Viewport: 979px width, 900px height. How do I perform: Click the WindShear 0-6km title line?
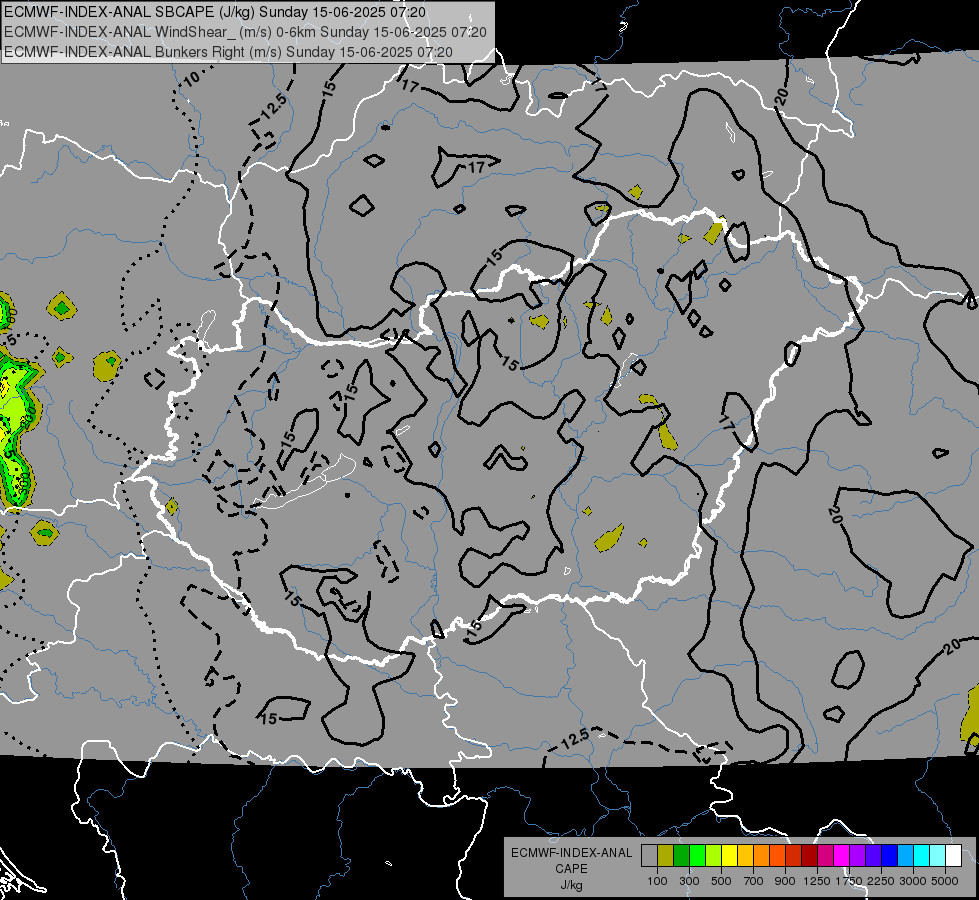(x=245, y=32)
